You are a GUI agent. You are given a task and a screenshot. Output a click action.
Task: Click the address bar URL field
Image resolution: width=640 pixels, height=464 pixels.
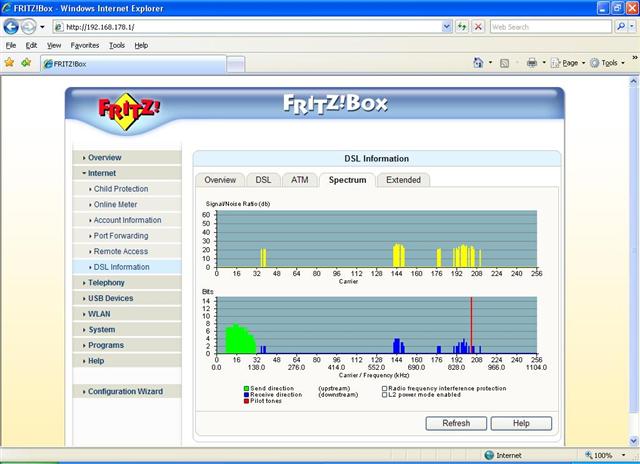point(247,27)
